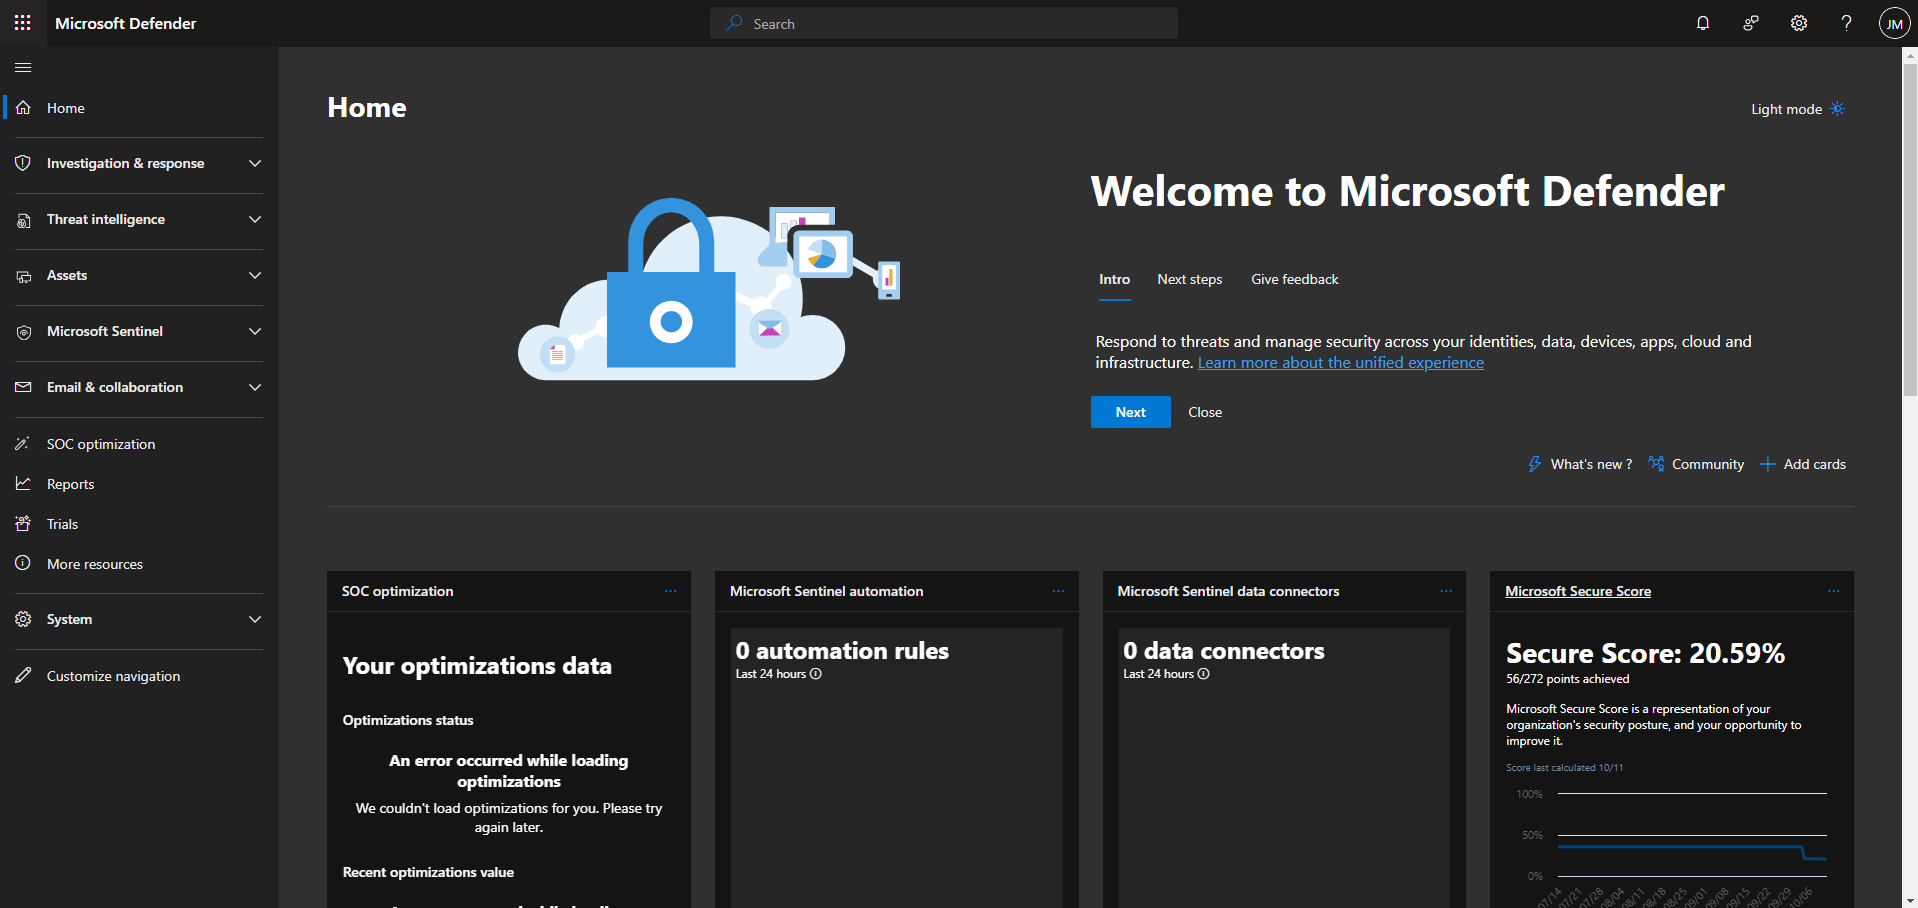Open Learn more about unified experience link
The image size is (1918, 908).
(x=1340, y=363)
